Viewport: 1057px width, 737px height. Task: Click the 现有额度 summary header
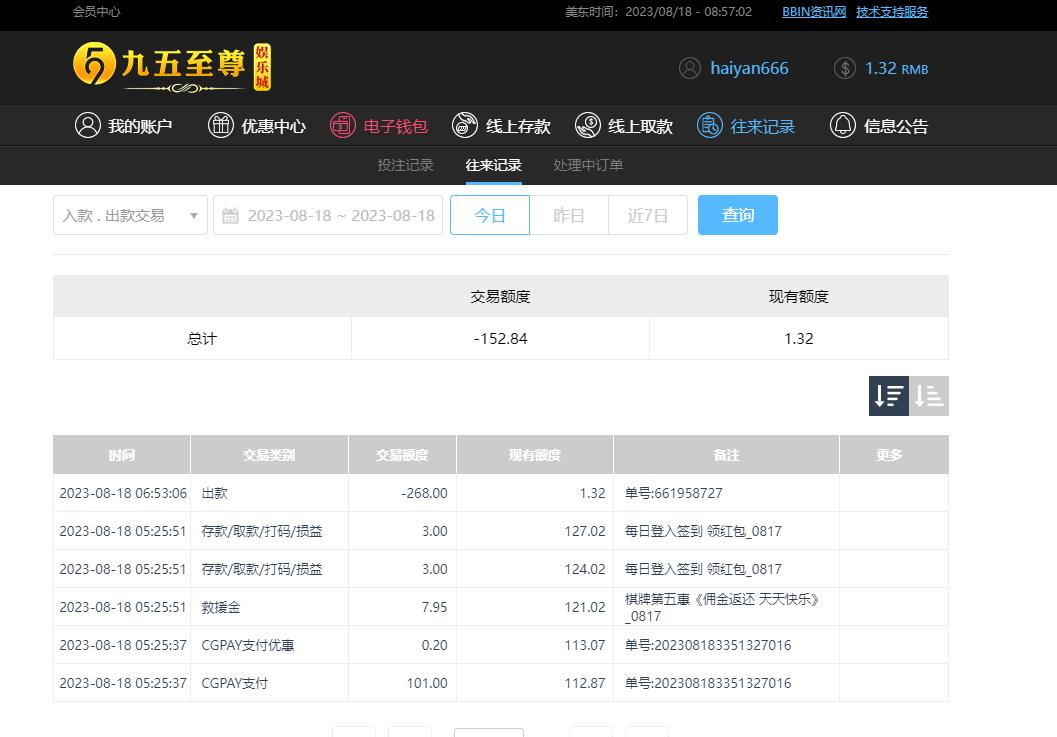click(x=799, y=297)
